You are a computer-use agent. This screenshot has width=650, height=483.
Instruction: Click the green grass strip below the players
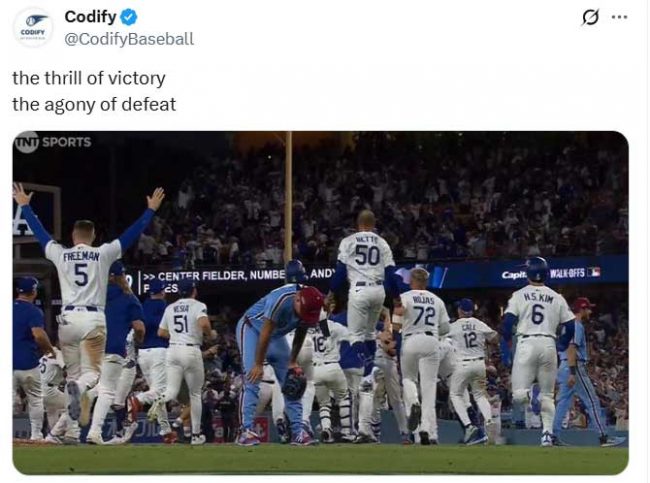[320, 459]
